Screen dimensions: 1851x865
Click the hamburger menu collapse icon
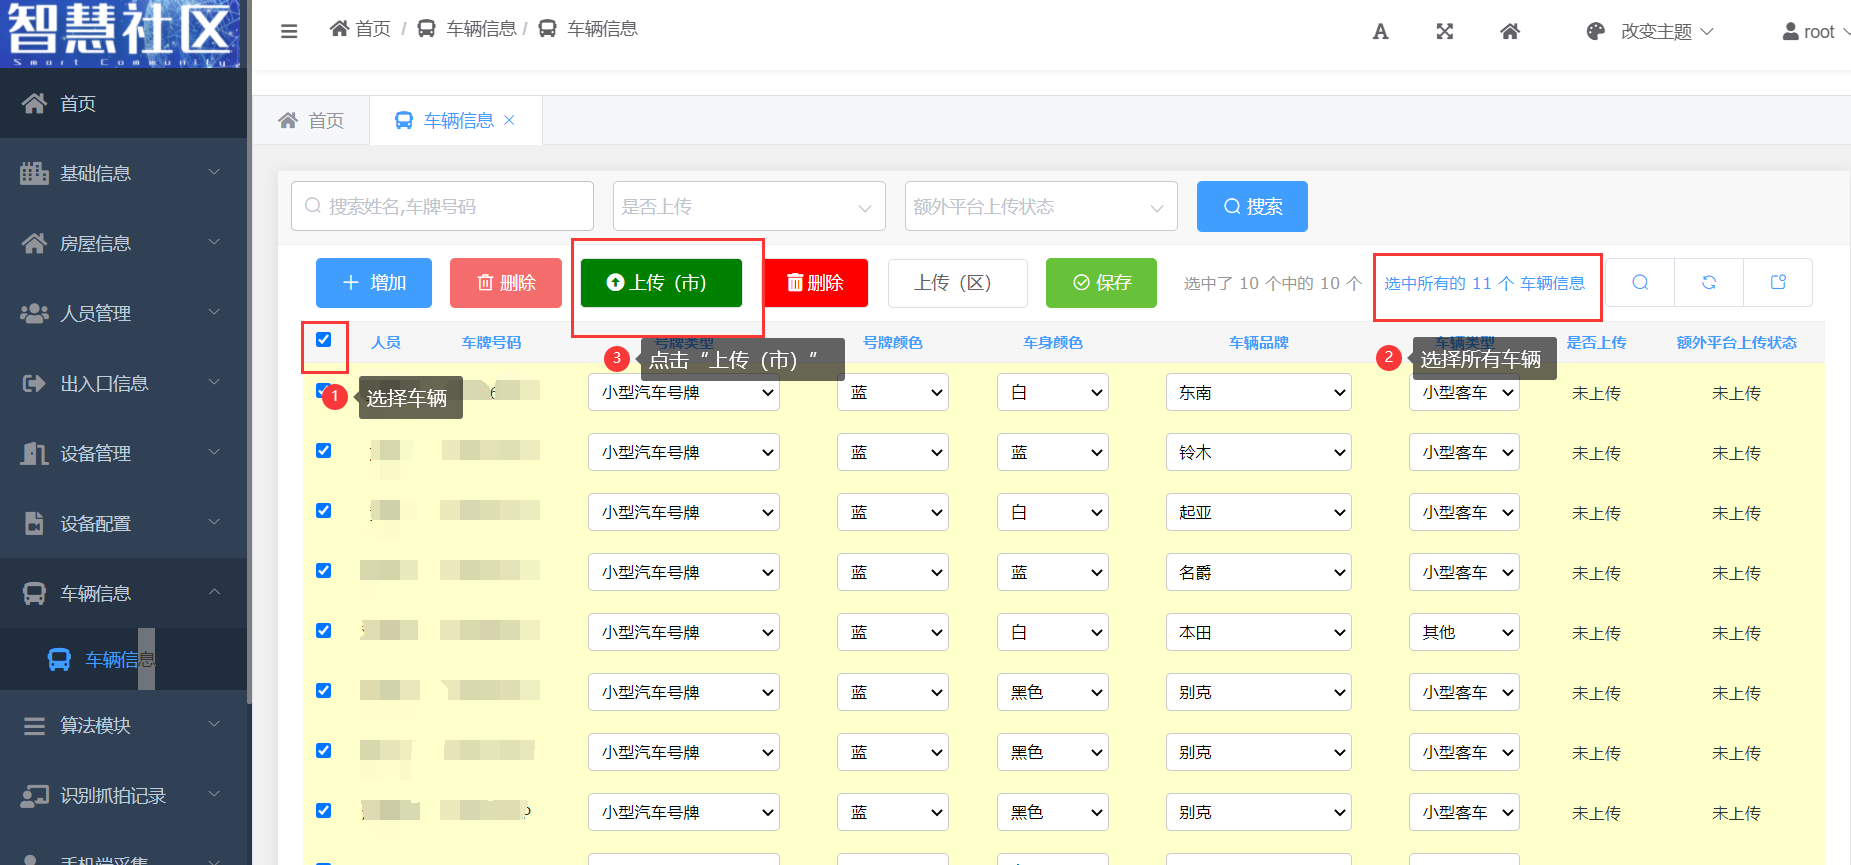289,31
